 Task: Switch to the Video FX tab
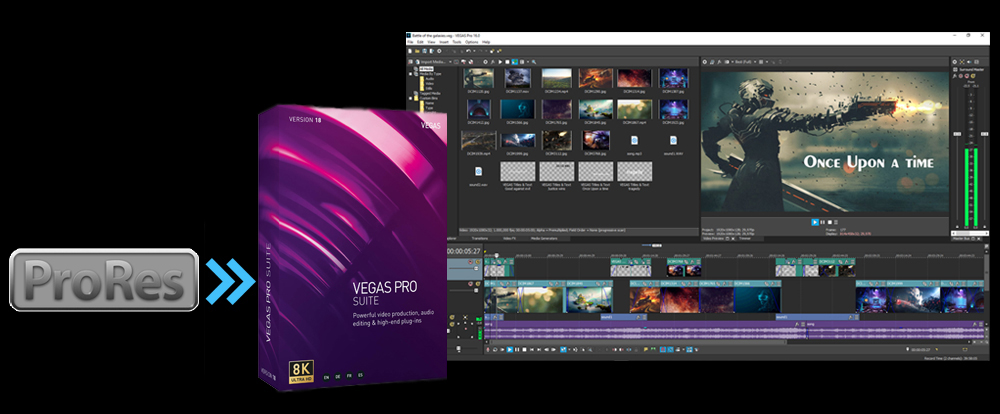pos(510,238)
